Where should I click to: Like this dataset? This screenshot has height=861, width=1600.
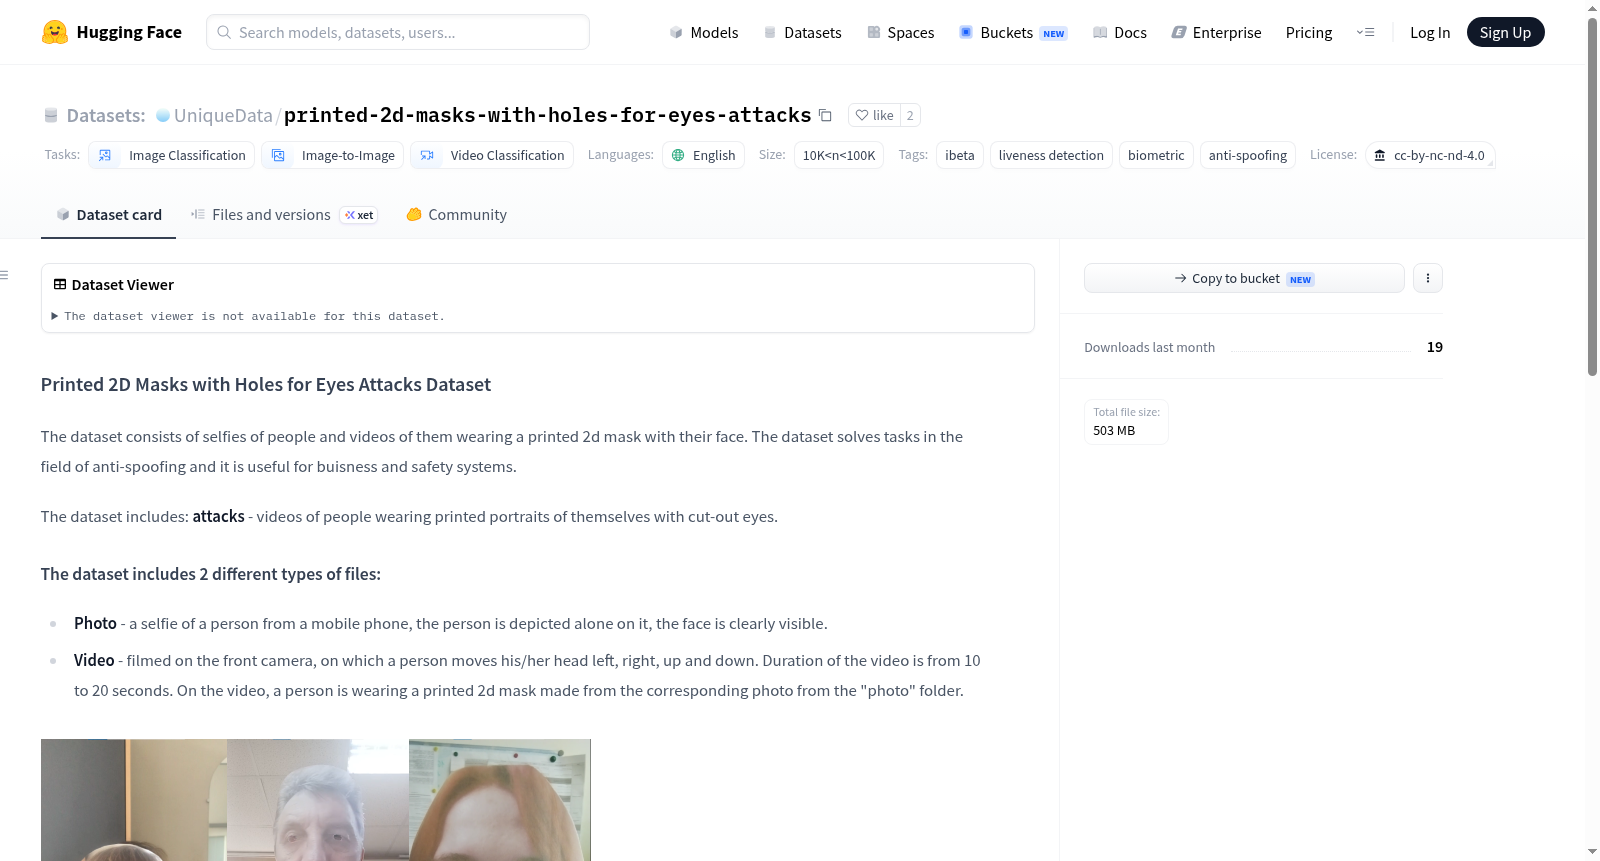click(x=874, y=115)
